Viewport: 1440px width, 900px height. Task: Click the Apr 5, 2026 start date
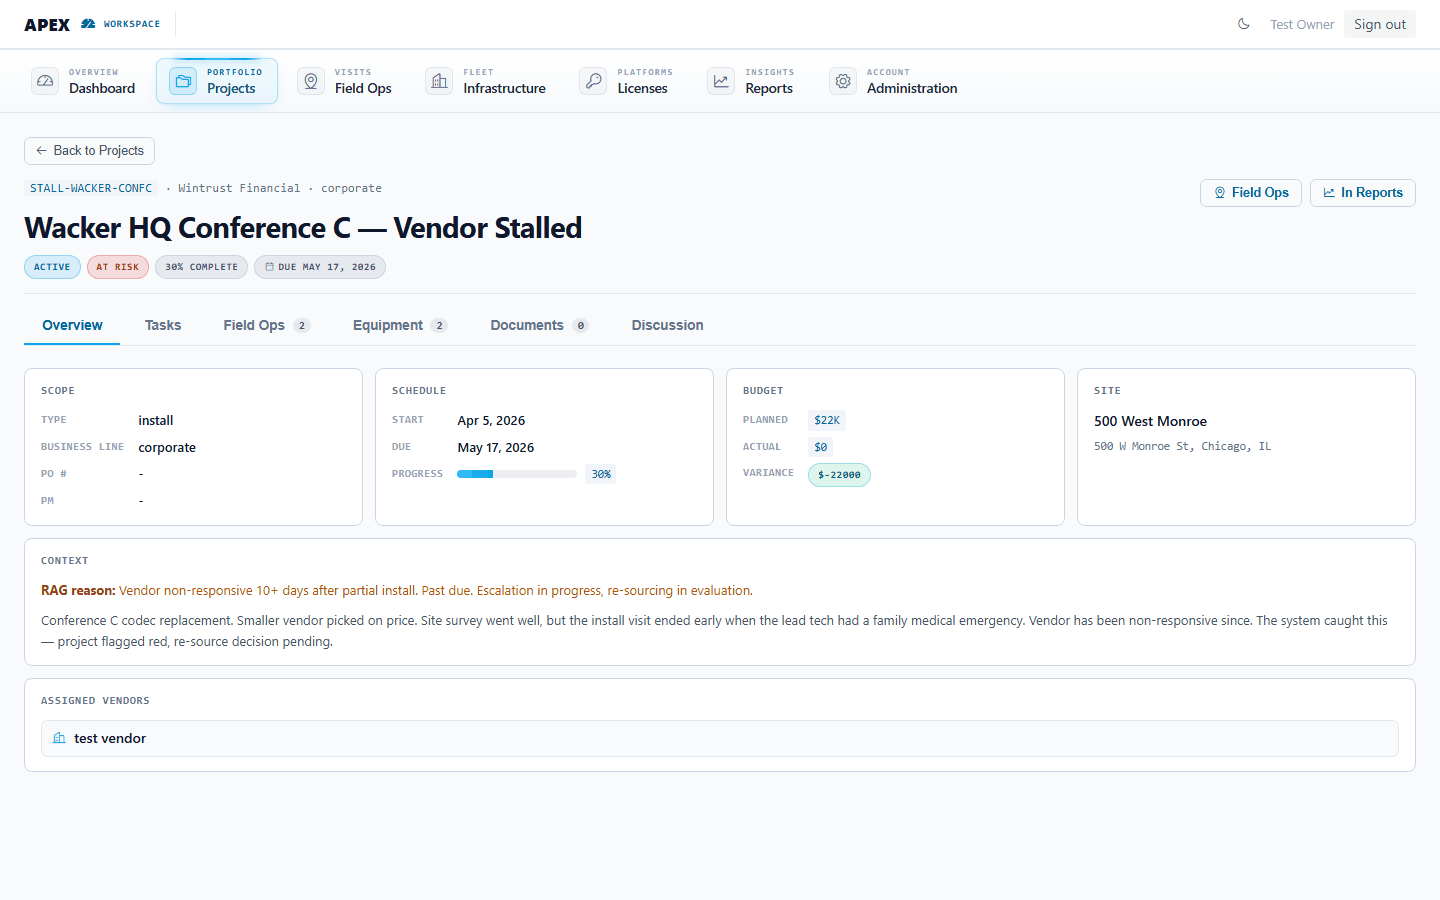491,420
